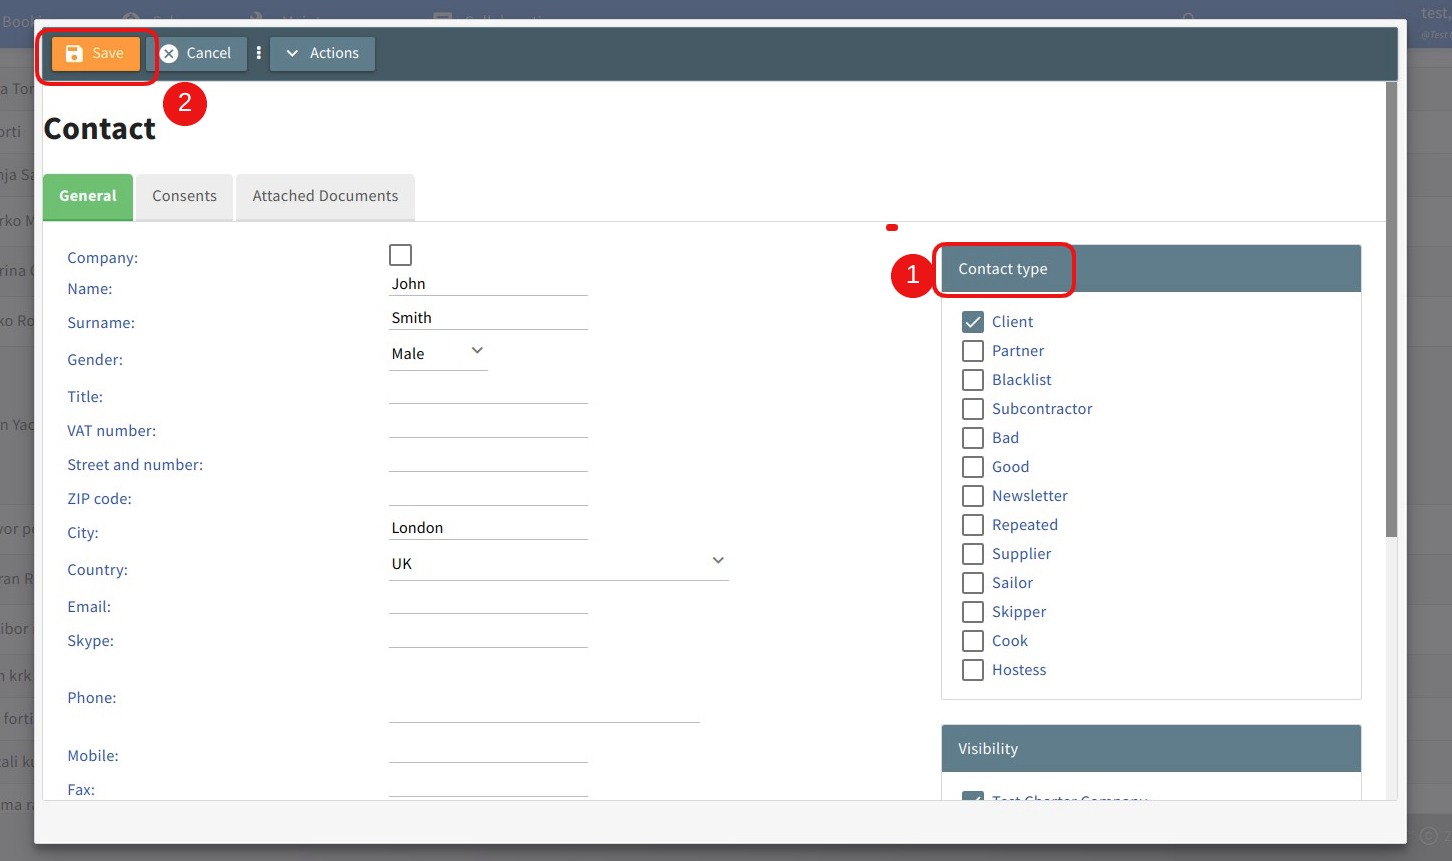Expand the Actions dropdown
The height and width of the screenshot is (861, 1452).
(x=322, y=54)
